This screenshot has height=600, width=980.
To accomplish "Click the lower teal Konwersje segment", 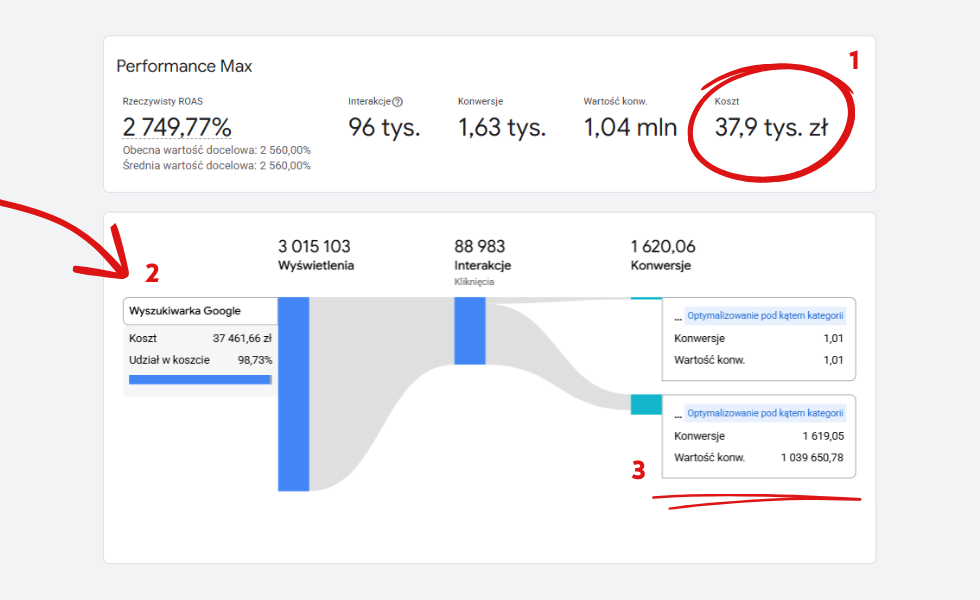I will [x=646, y=404].
